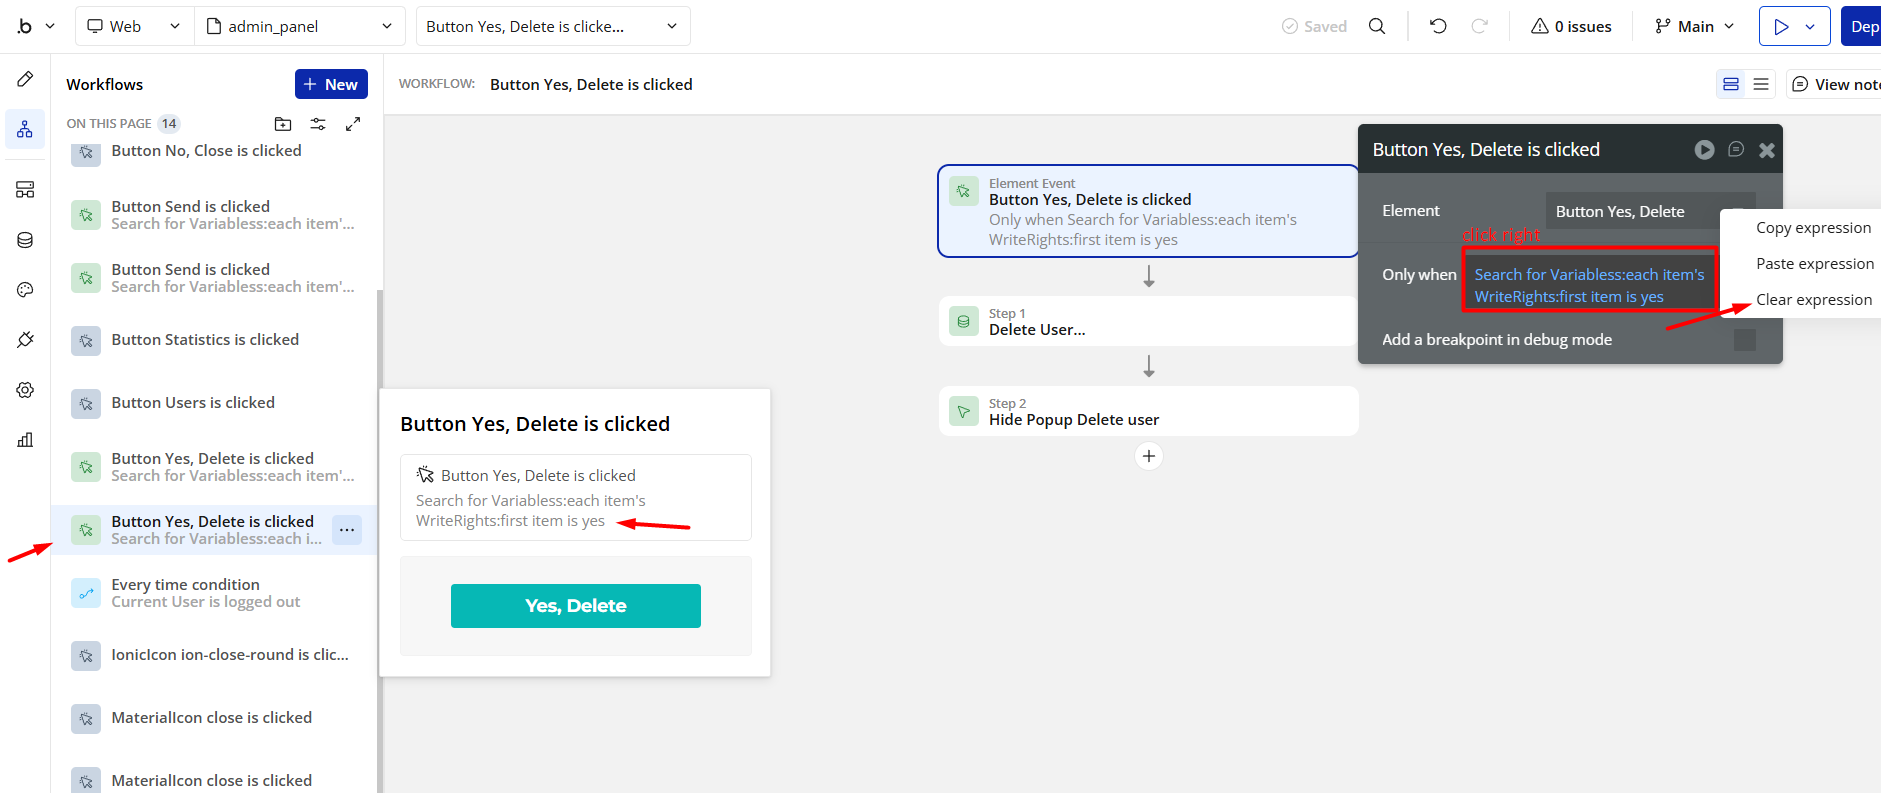Open the Logs chart icon in sidebar
The width and height of the screenshot is (1881, 793).
pos(25,440)
